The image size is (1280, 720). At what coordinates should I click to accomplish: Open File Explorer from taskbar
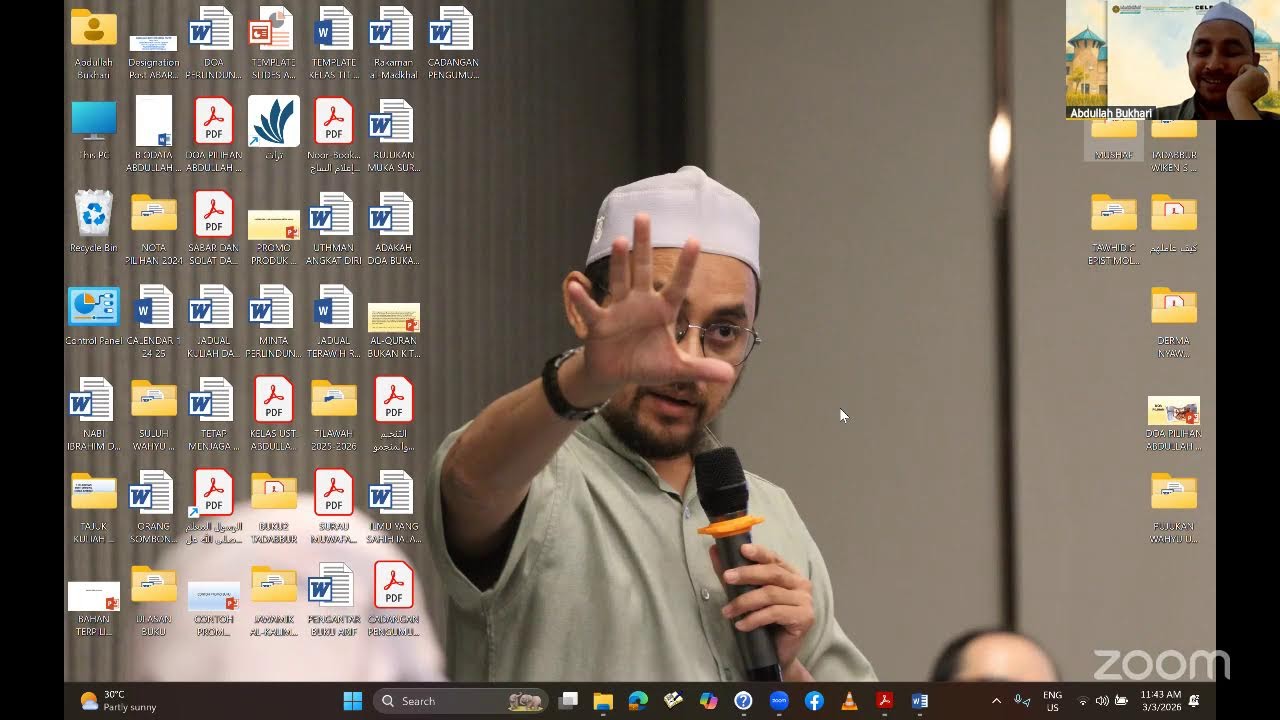[x=603, y=701]
